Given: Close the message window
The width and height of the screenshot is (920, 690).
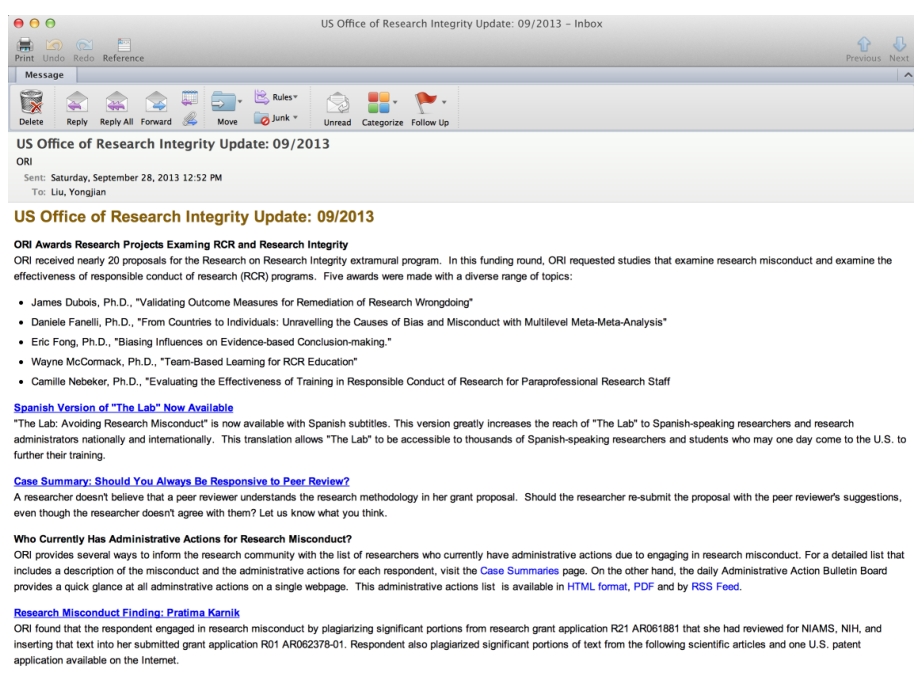Looking at the screenshot, I should tap(19, 23).
